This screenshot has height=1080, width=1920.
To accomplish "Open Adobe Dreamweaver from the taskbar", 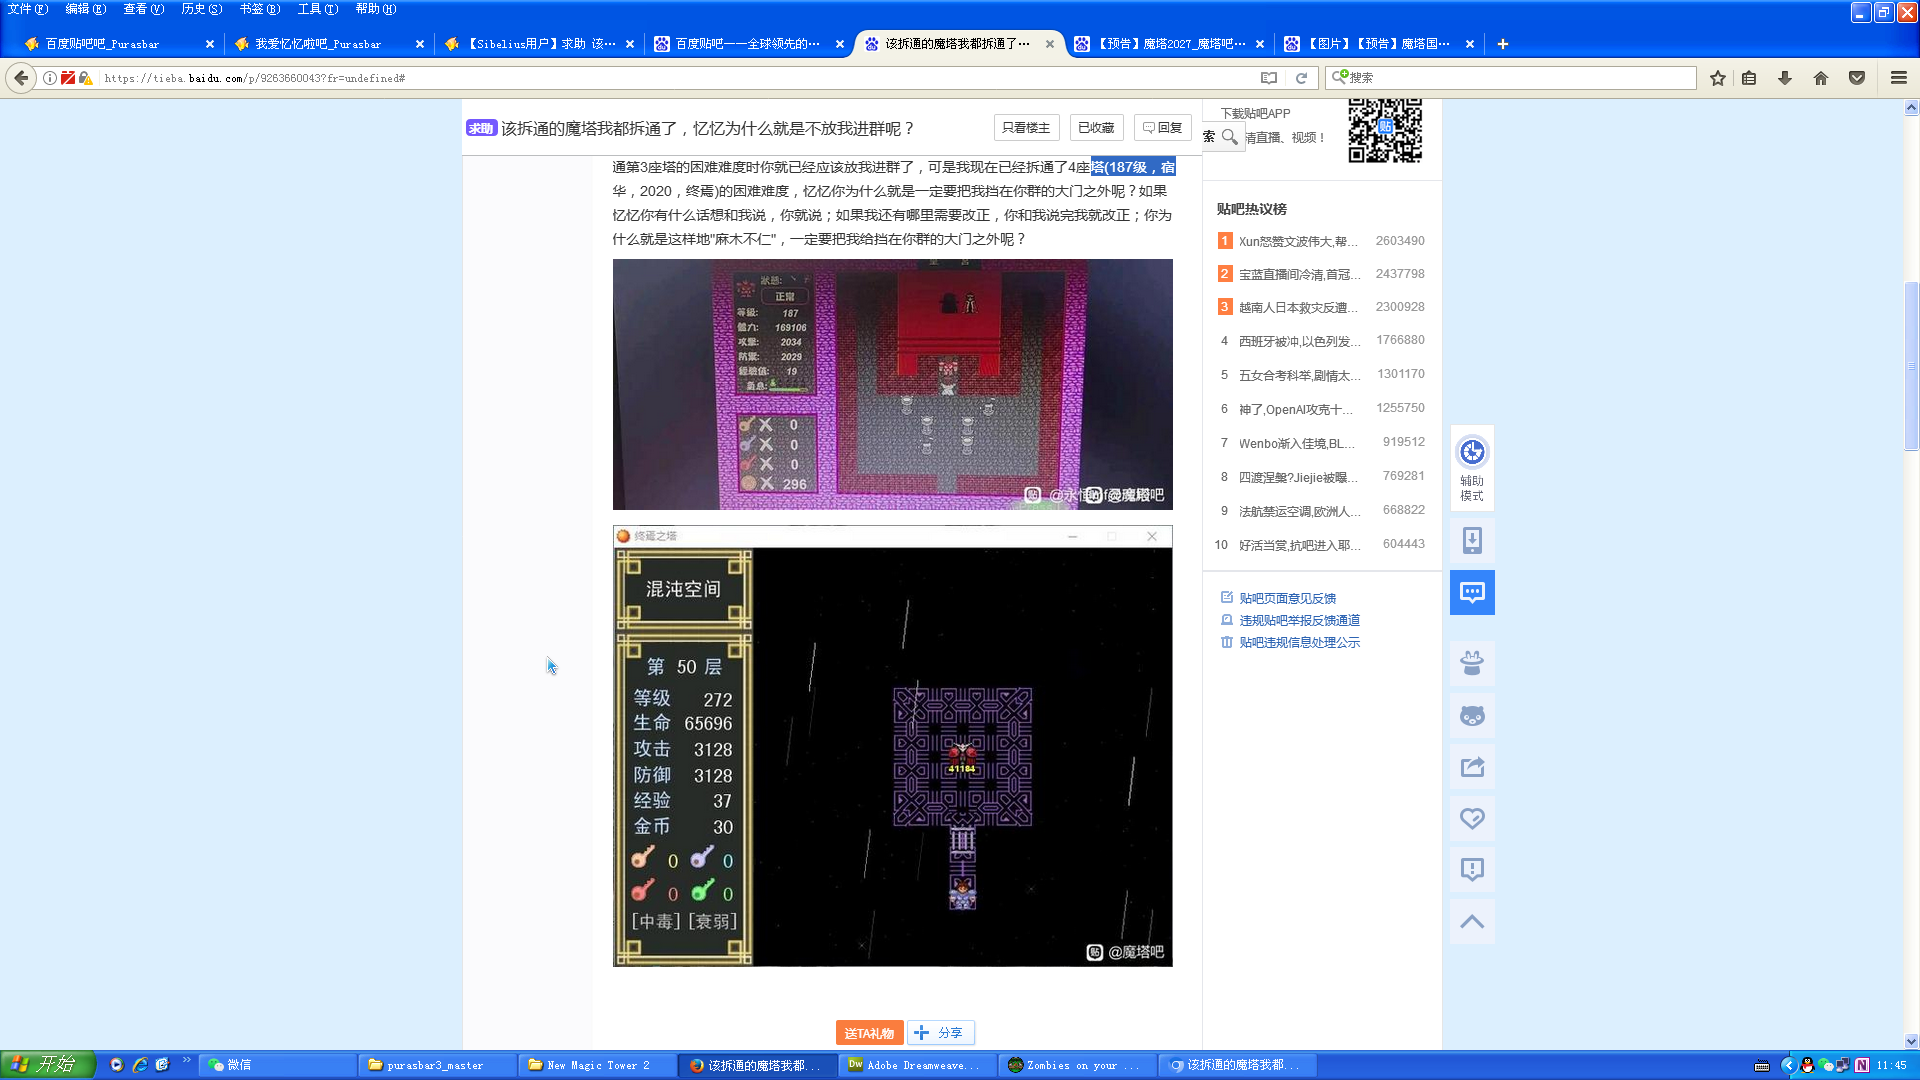I will click(x=919, y=1065).
